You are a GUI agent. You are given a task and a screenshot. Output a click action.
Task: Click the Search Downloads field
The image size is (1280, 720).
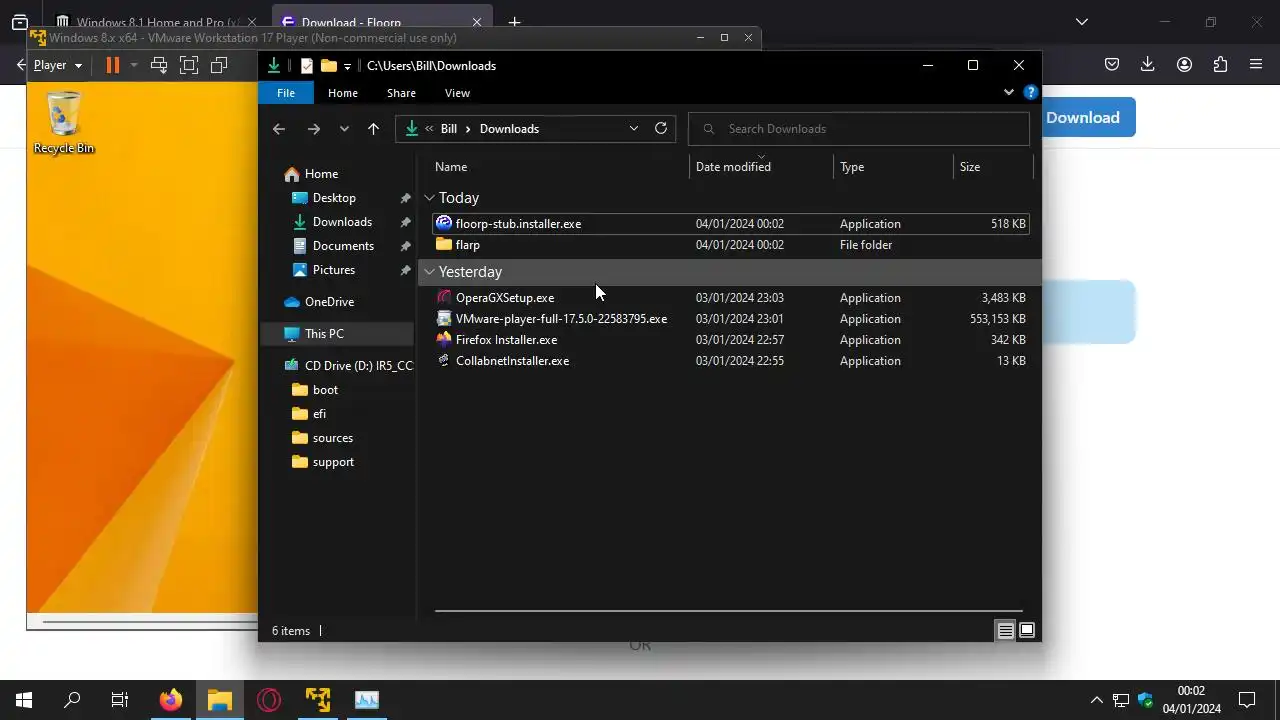point(859,128)
